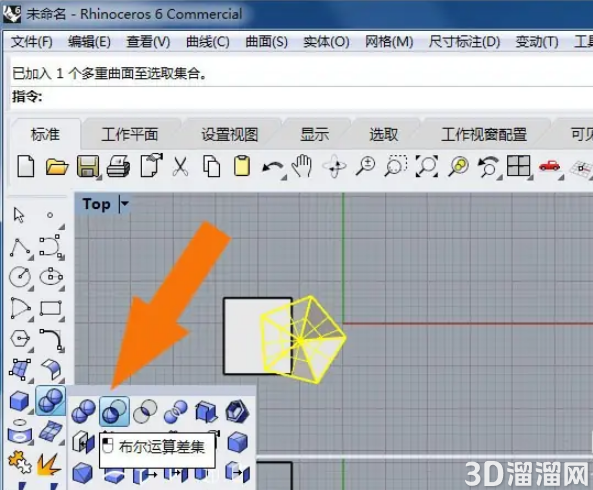Switch to the 工作视窗配置 tab
Screen dimensions: 593x490
484,135
